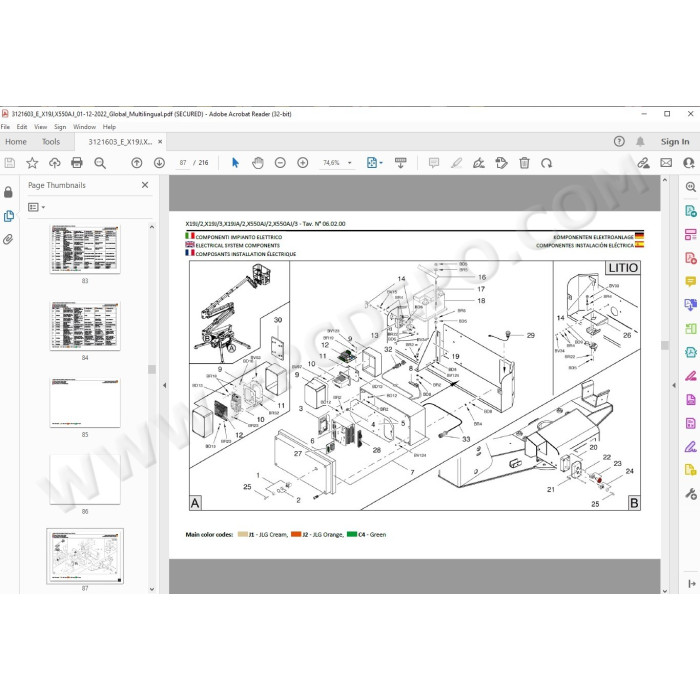Add a sticky note comment

click(x=433, y=163)
